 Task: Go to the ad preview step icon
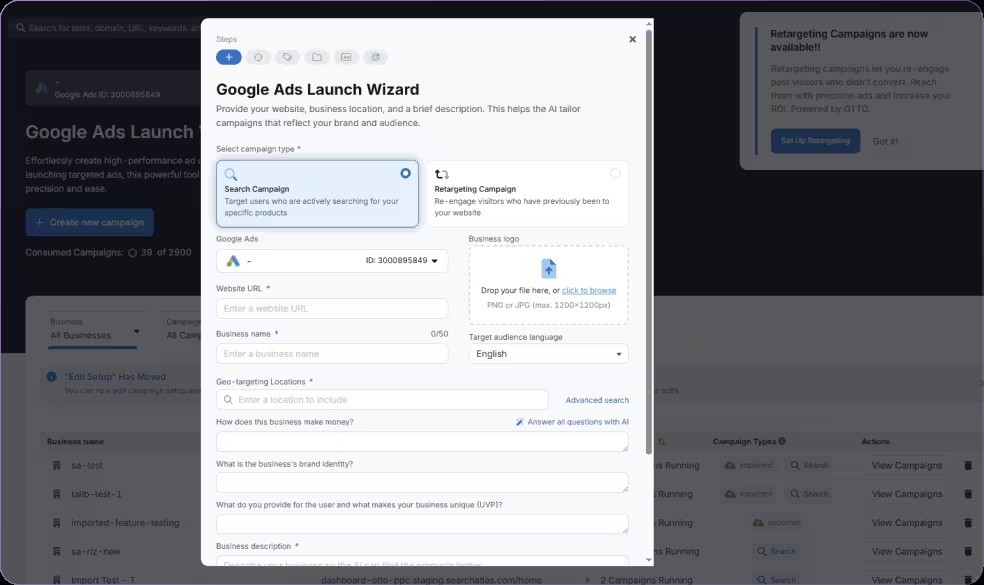tap(346, 57)
